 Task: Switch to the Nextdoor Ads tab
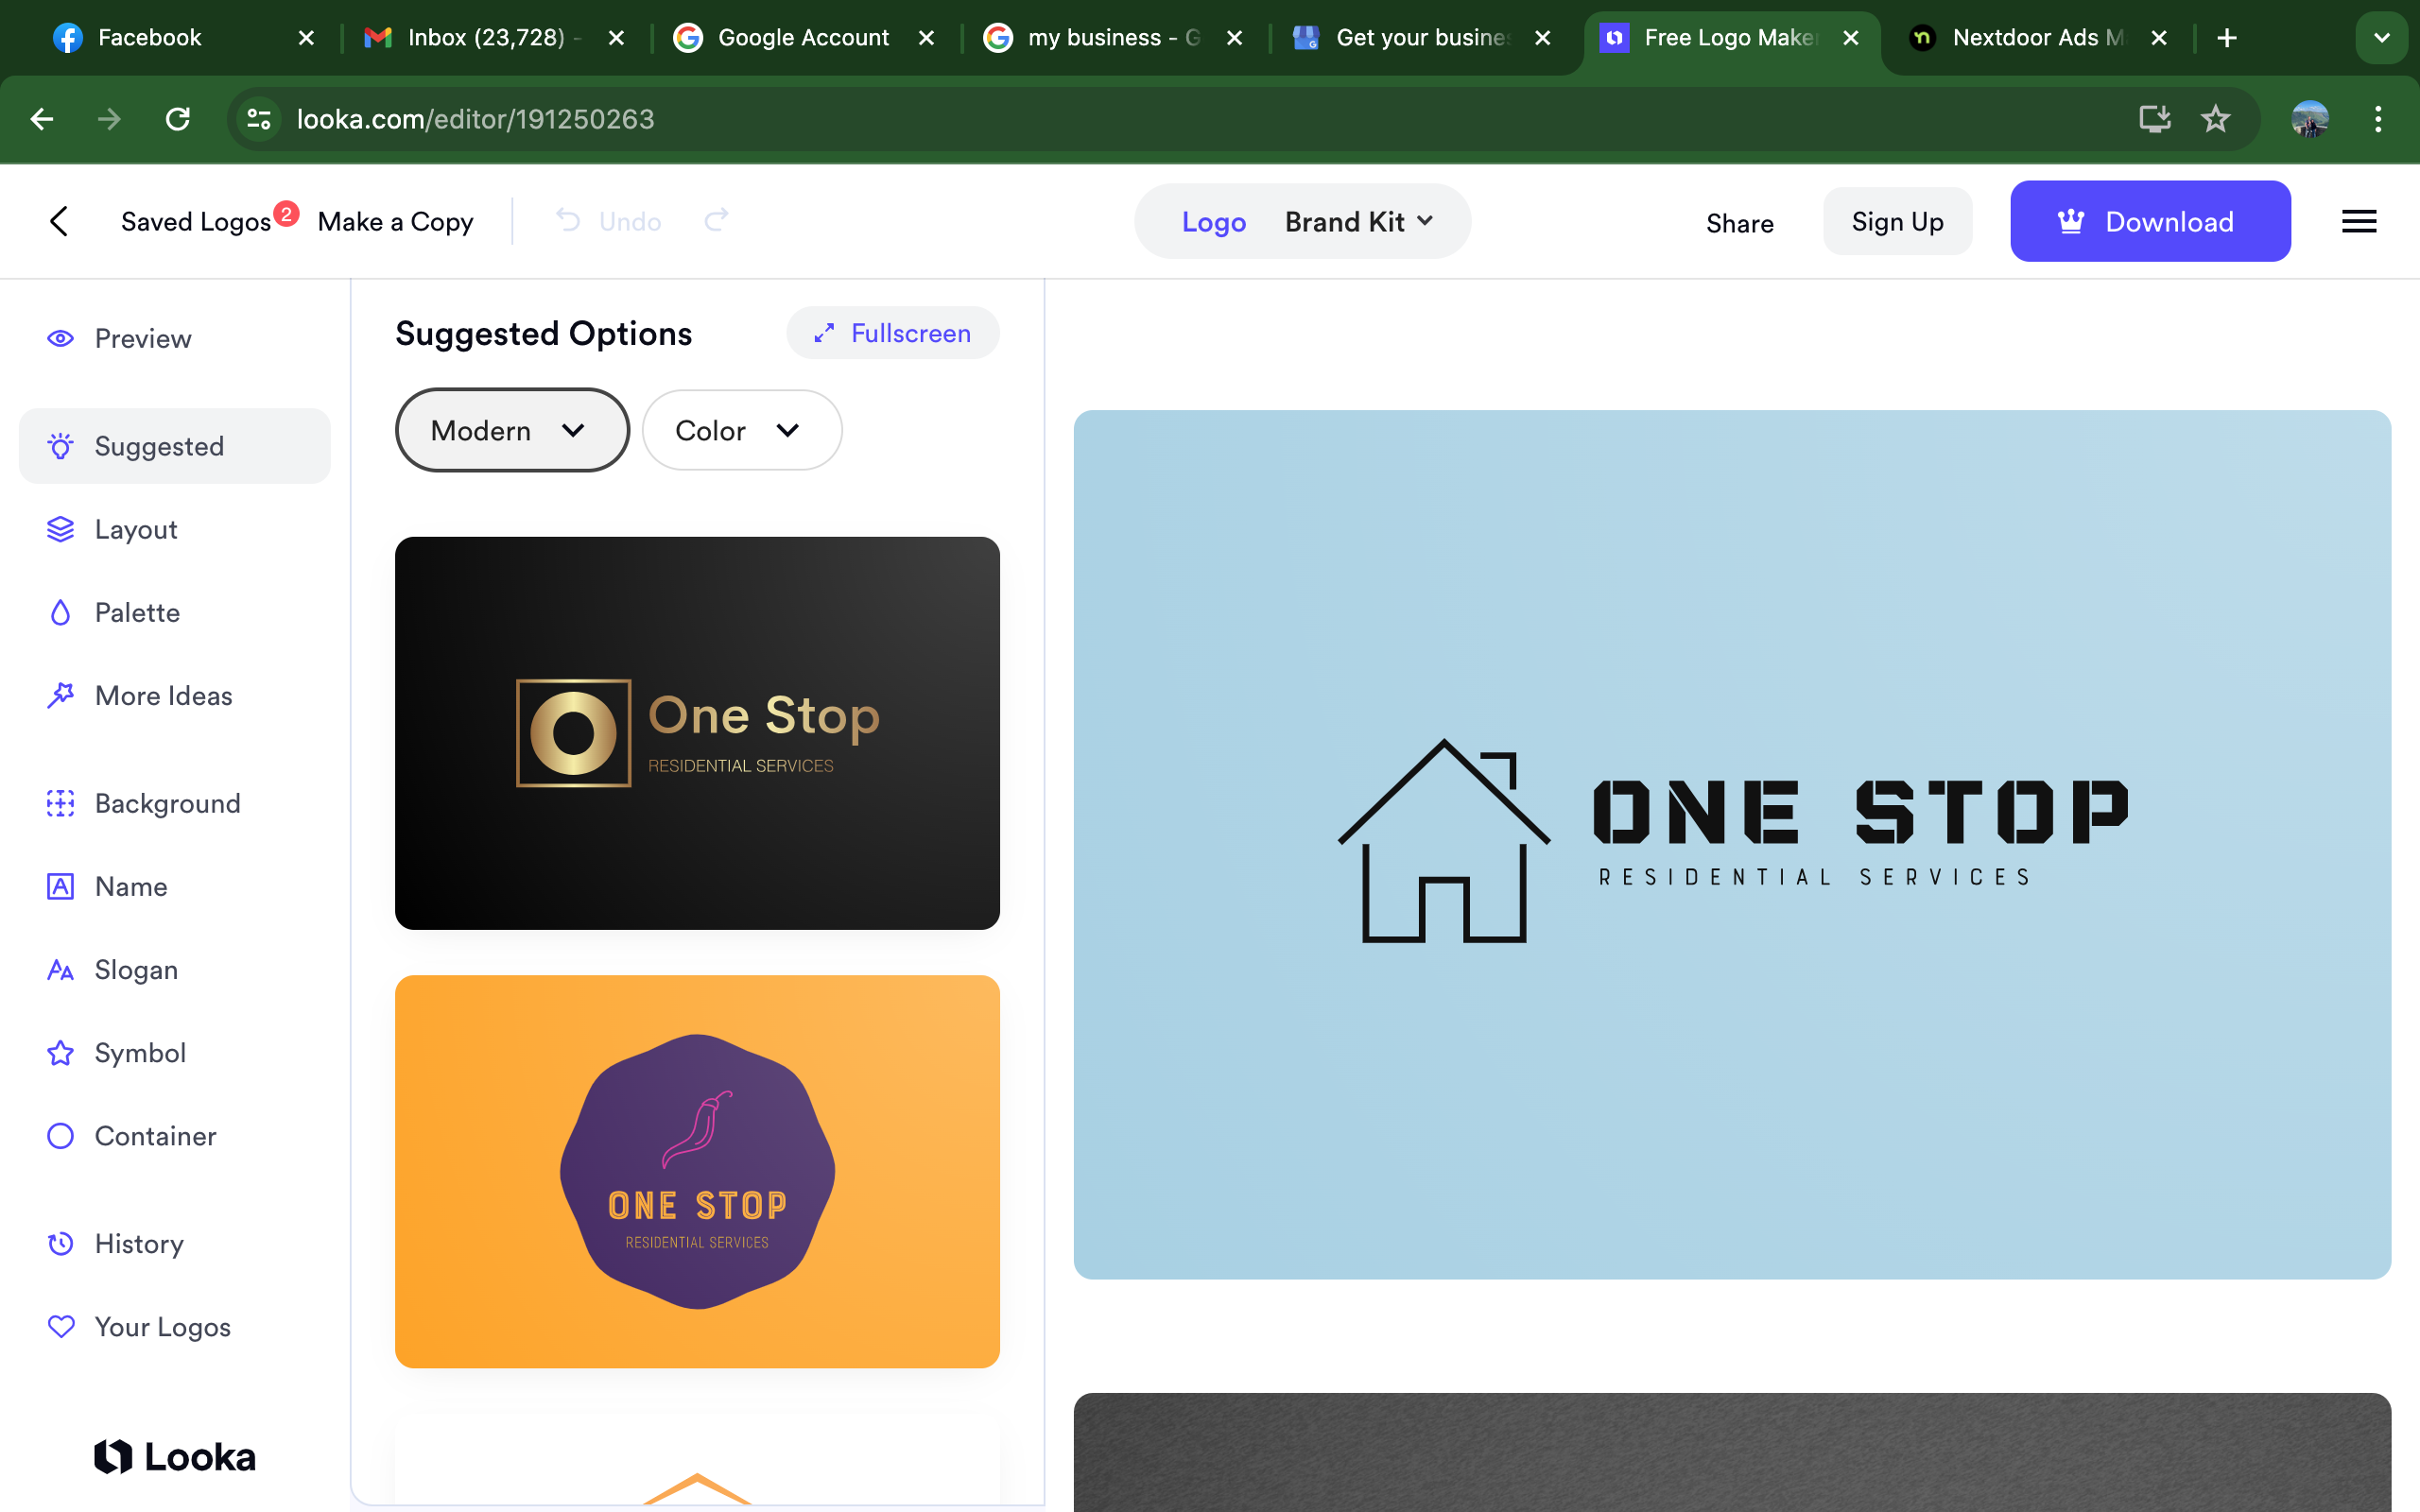(x=2030, y=37)
